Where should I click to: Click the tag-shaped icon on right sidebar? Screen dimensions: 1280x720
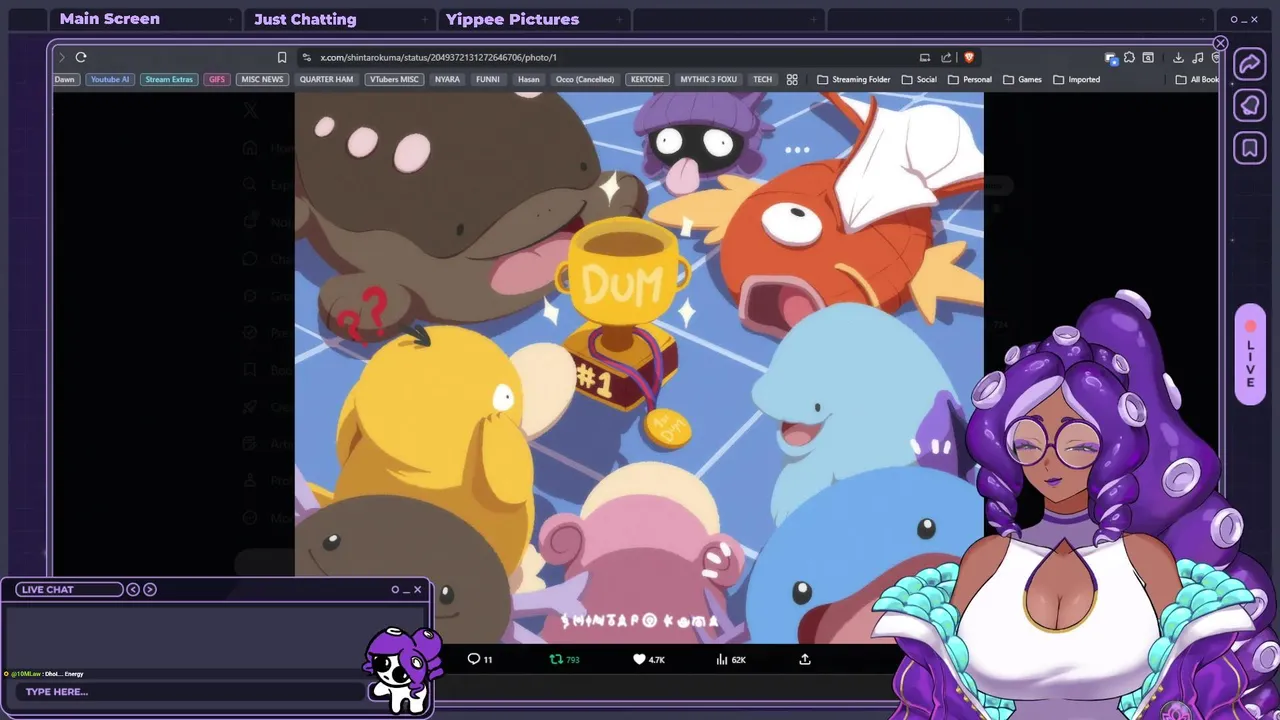click(1250, 106)
